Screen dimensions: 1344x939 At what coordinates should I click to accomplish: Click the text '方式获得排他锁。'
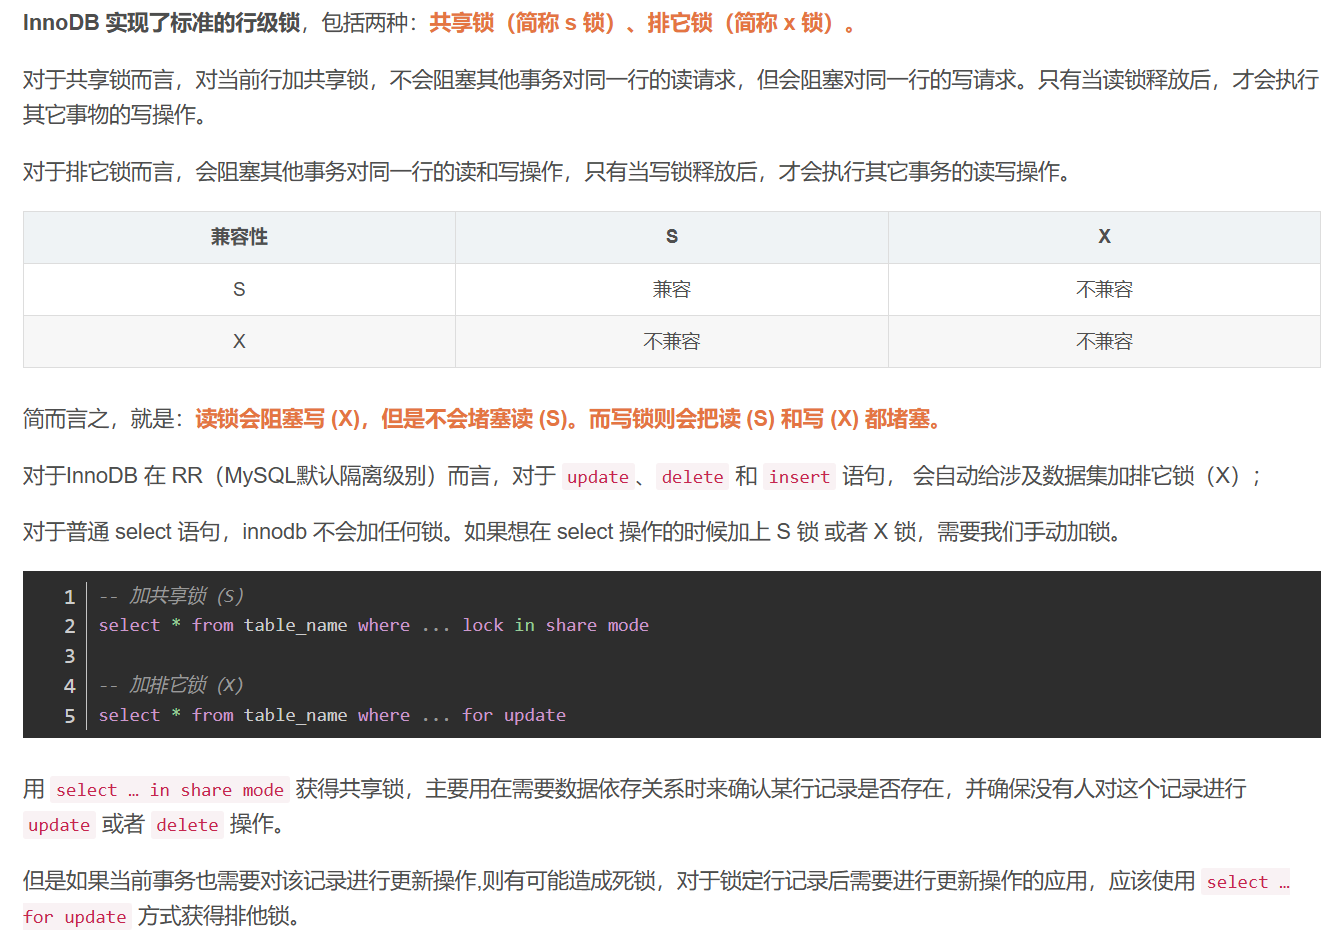click(x=219, y=916)
